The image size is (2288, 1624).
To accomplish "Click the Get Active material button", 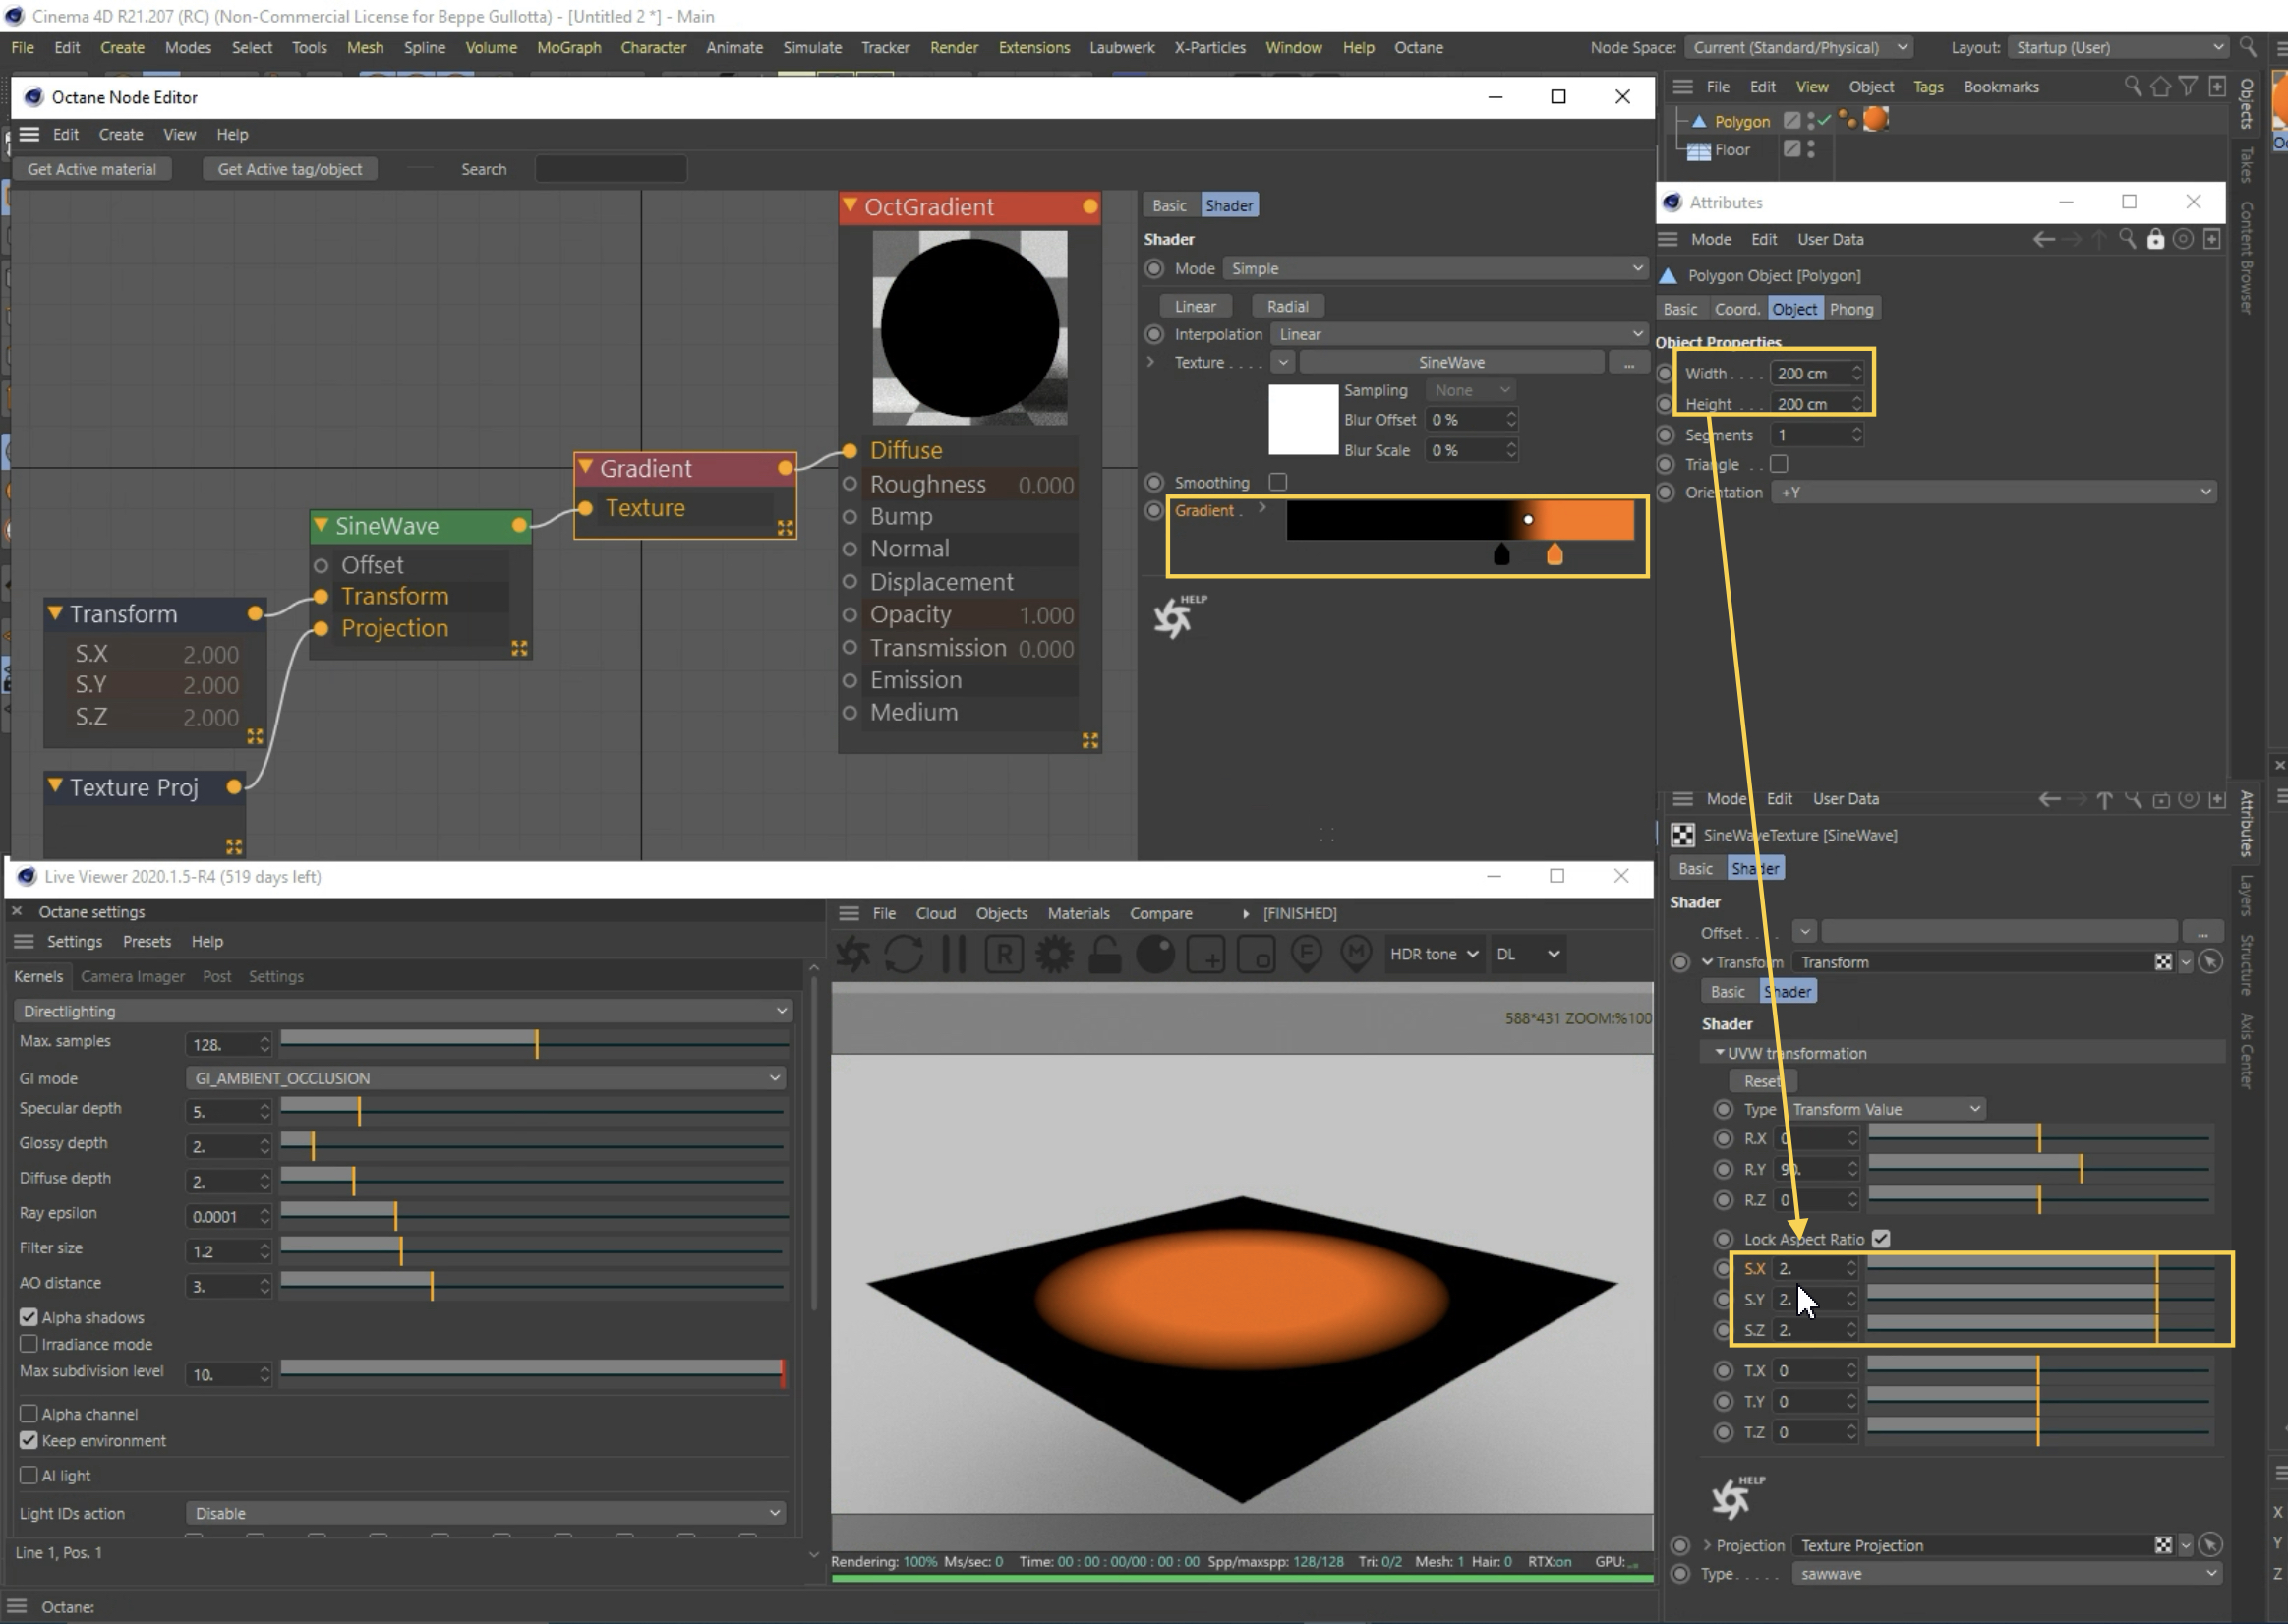I will [x=92, y=169].
